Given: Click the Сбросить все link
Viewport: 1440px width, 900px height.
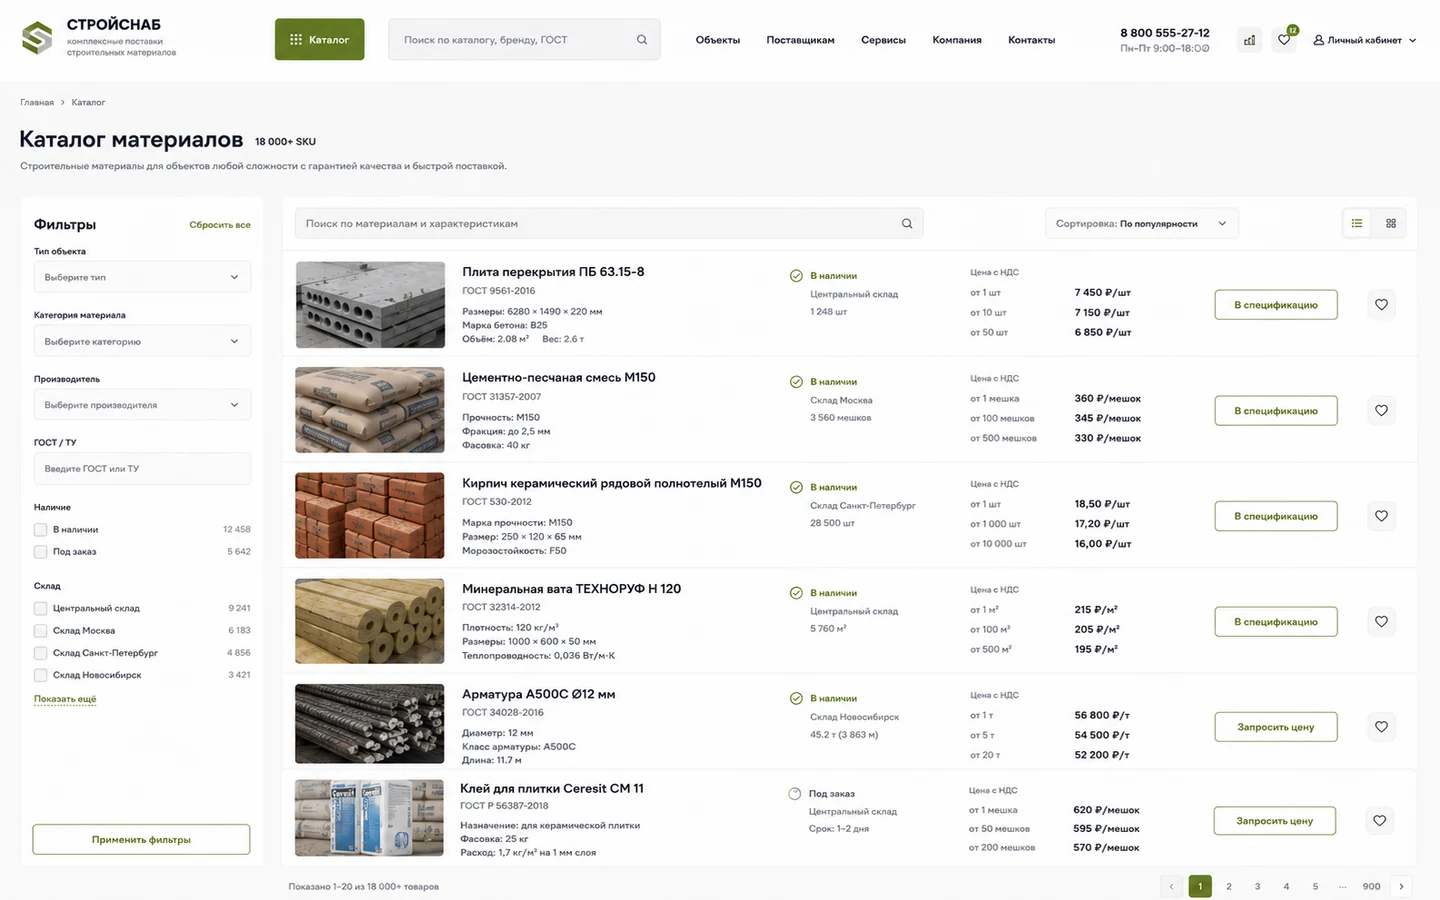Looking at the screenshot, I should (x=220, y=225).
